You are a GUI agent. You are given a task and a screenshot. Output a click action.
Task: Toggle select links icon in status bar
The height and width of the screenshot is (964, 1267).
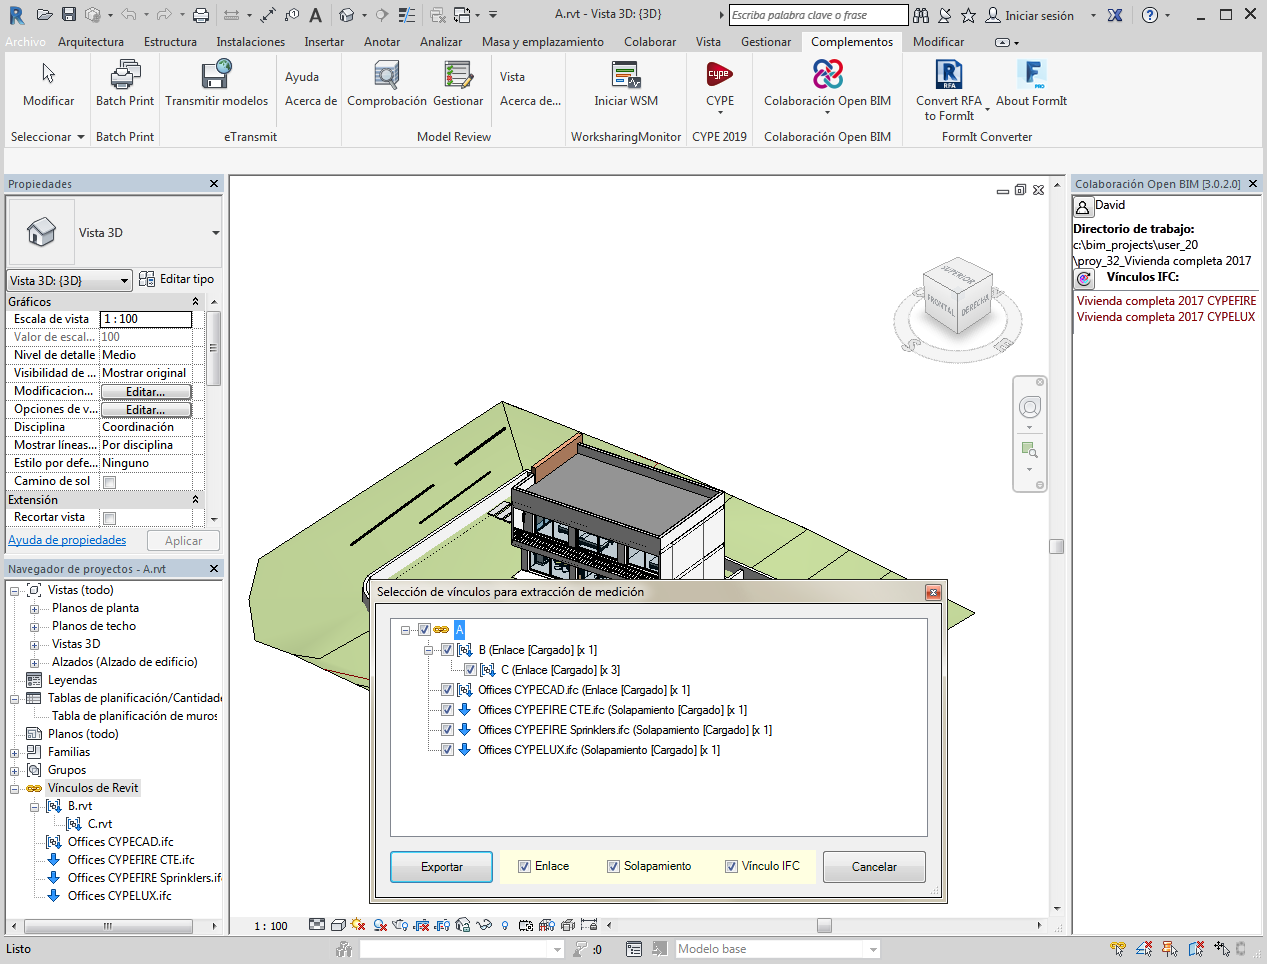1118,949
